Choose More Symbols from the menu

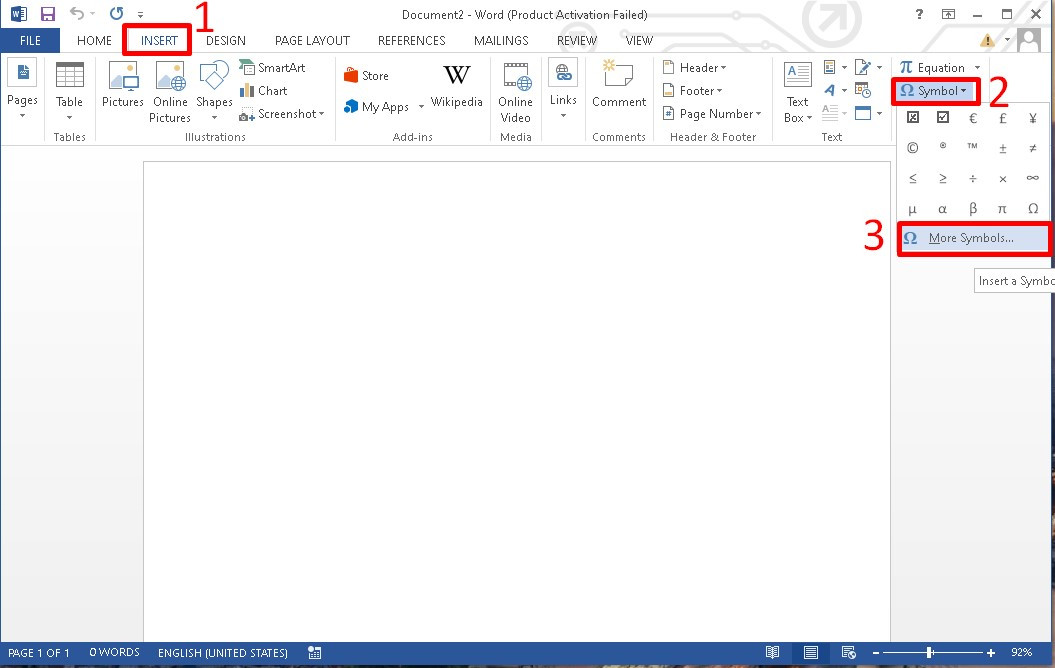coord(970,238)
